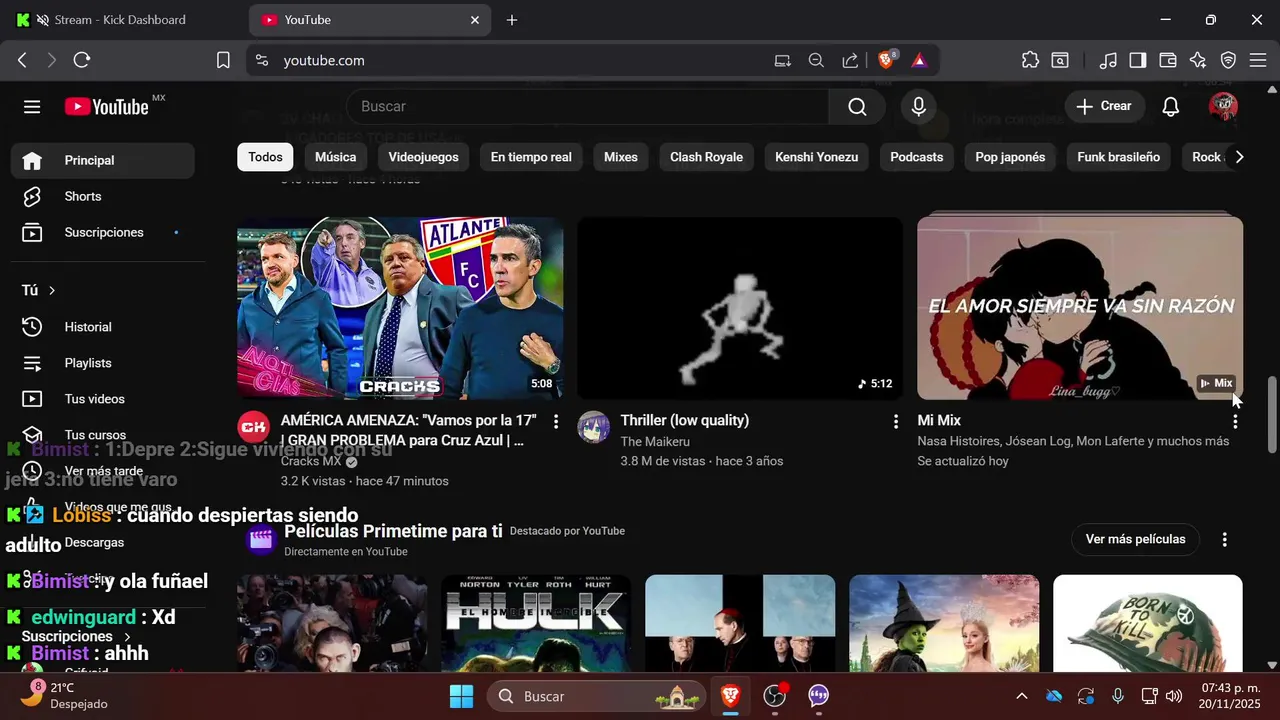Open browser zoom magnifier icon
Viewport: 1280px width, 720px height.
pyautogui.click(x=816, y=60)
